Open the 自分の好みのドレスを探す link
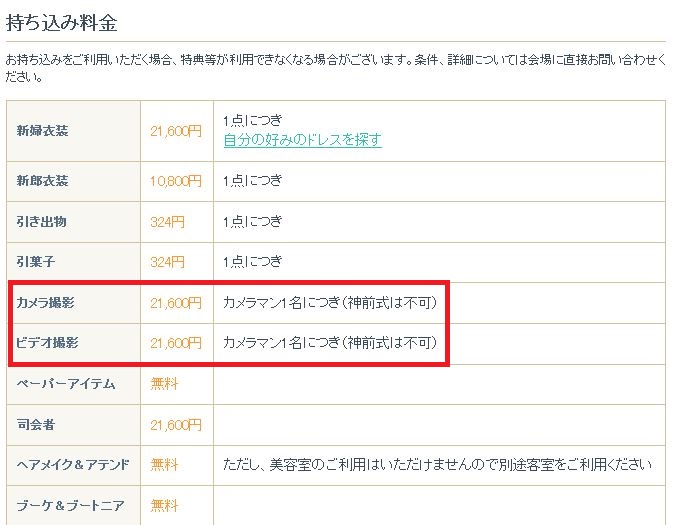 pyautogui.click(x=302, y=140)
